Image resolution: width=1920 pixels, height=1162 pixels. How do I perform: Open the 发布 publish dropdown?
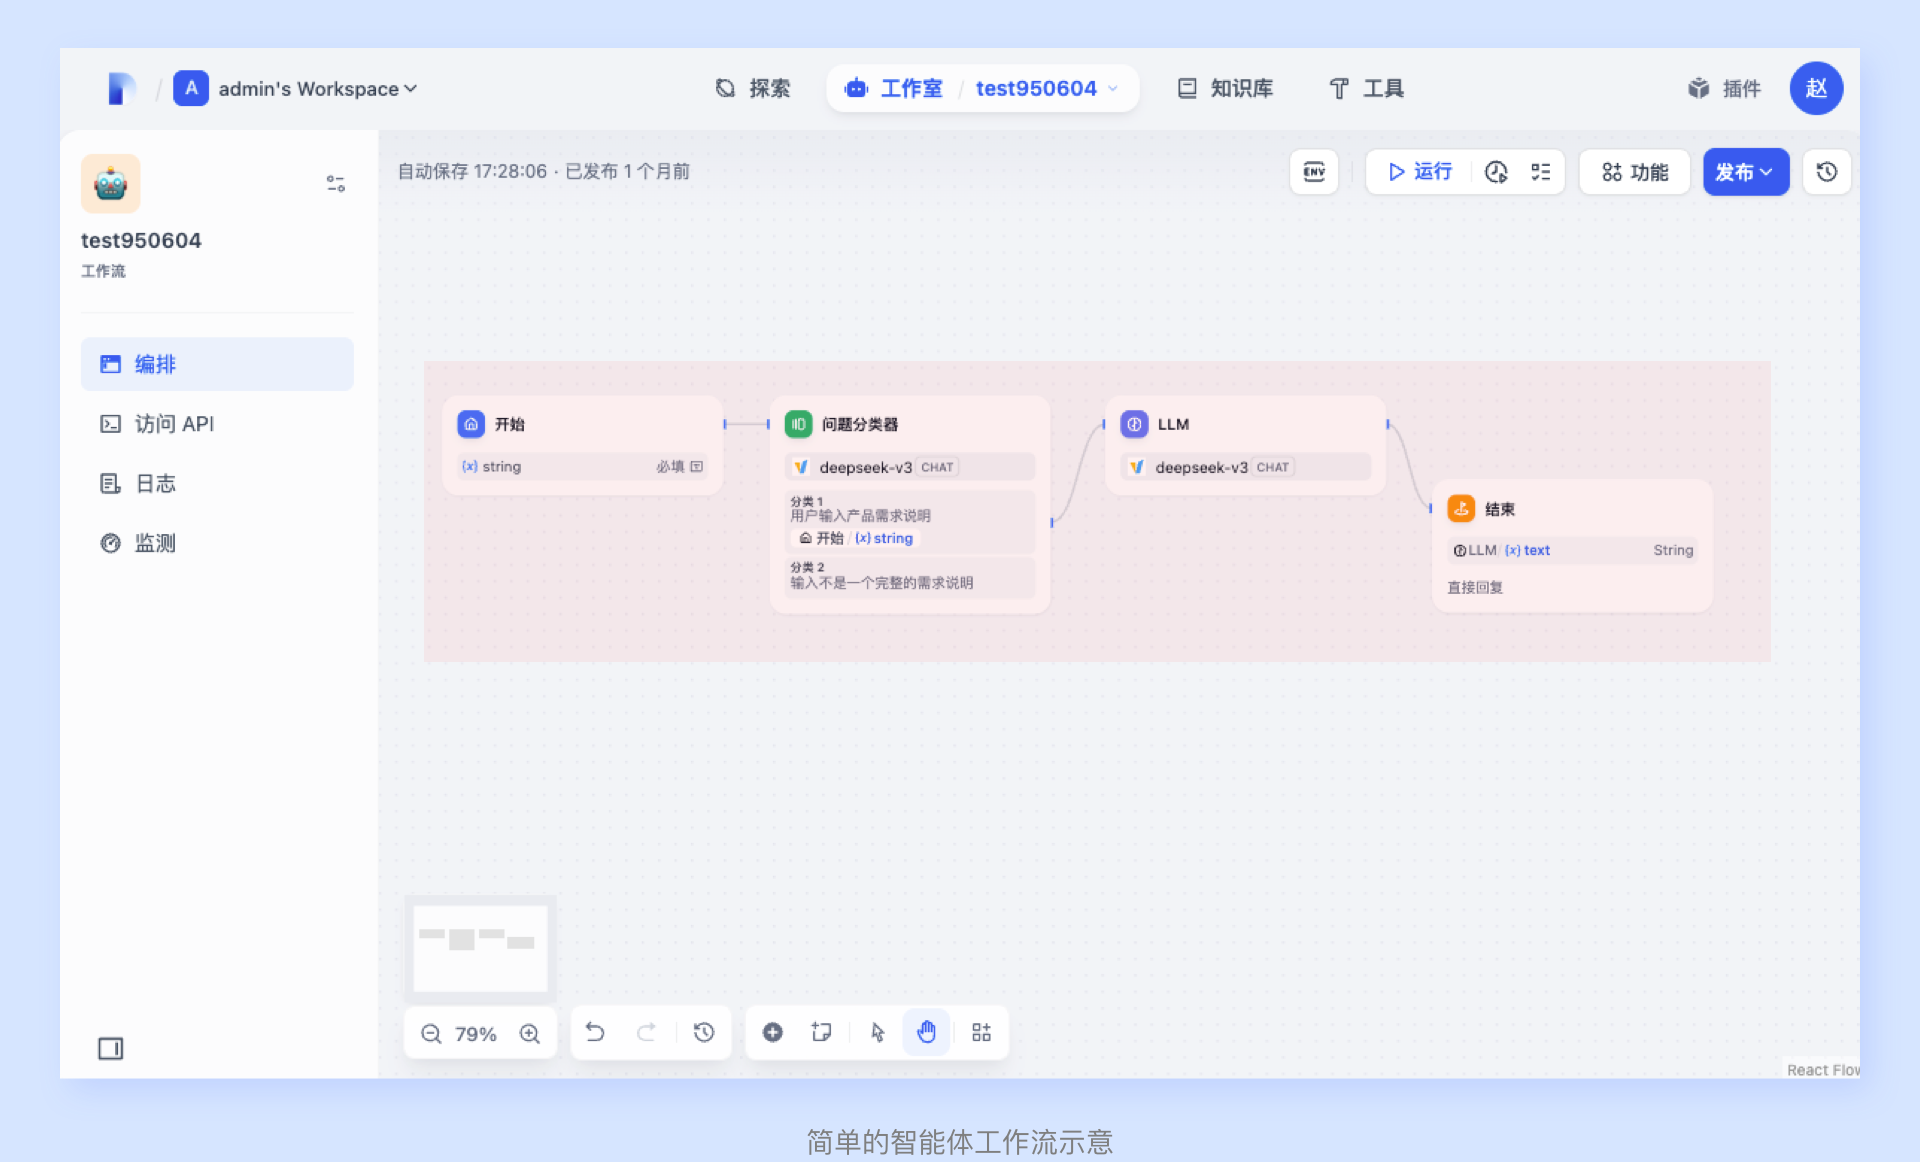[x=1745, y=172]
